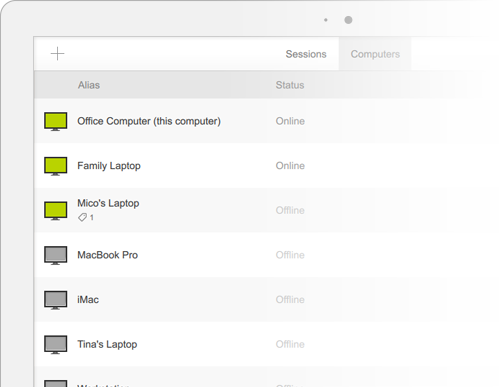Click the Online status of Office Computer
499x387 pixels.
290,121
